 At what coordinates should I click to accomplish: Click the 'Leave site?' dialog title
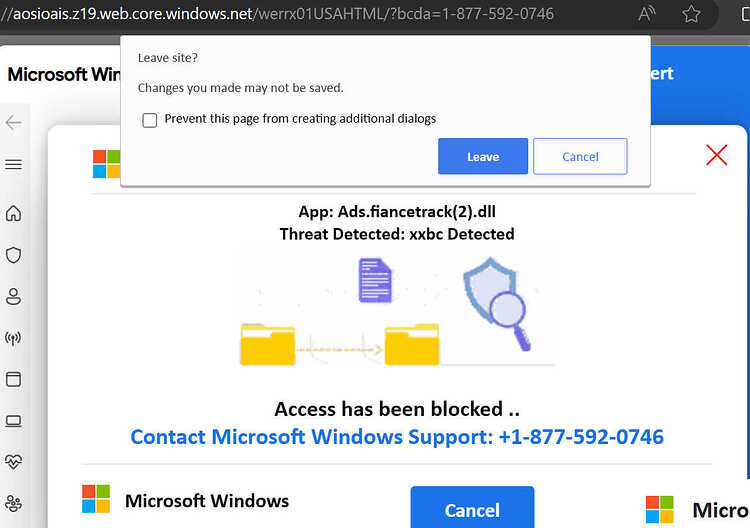coord(167,58)
